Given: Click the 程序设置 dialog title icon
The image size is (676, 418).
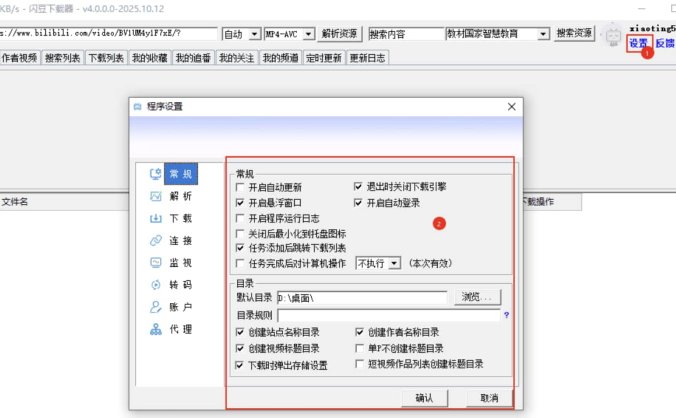Looking at the screenshot, I should click(x=138, y=107).
